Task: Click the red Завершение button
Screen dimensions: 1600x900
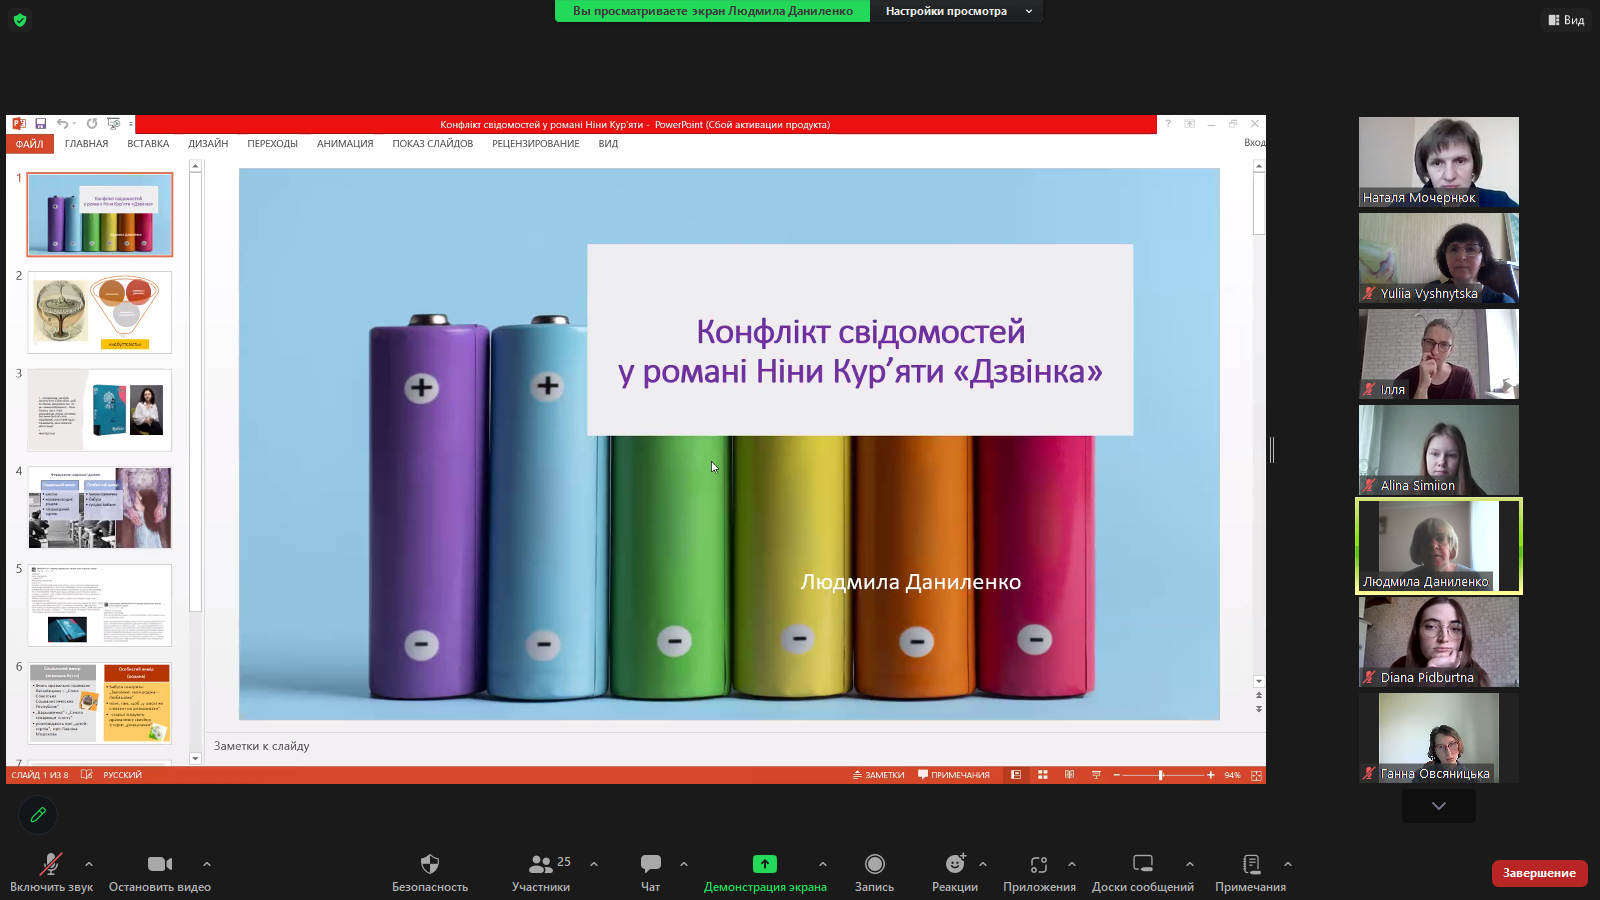Action: [1539, 873]
